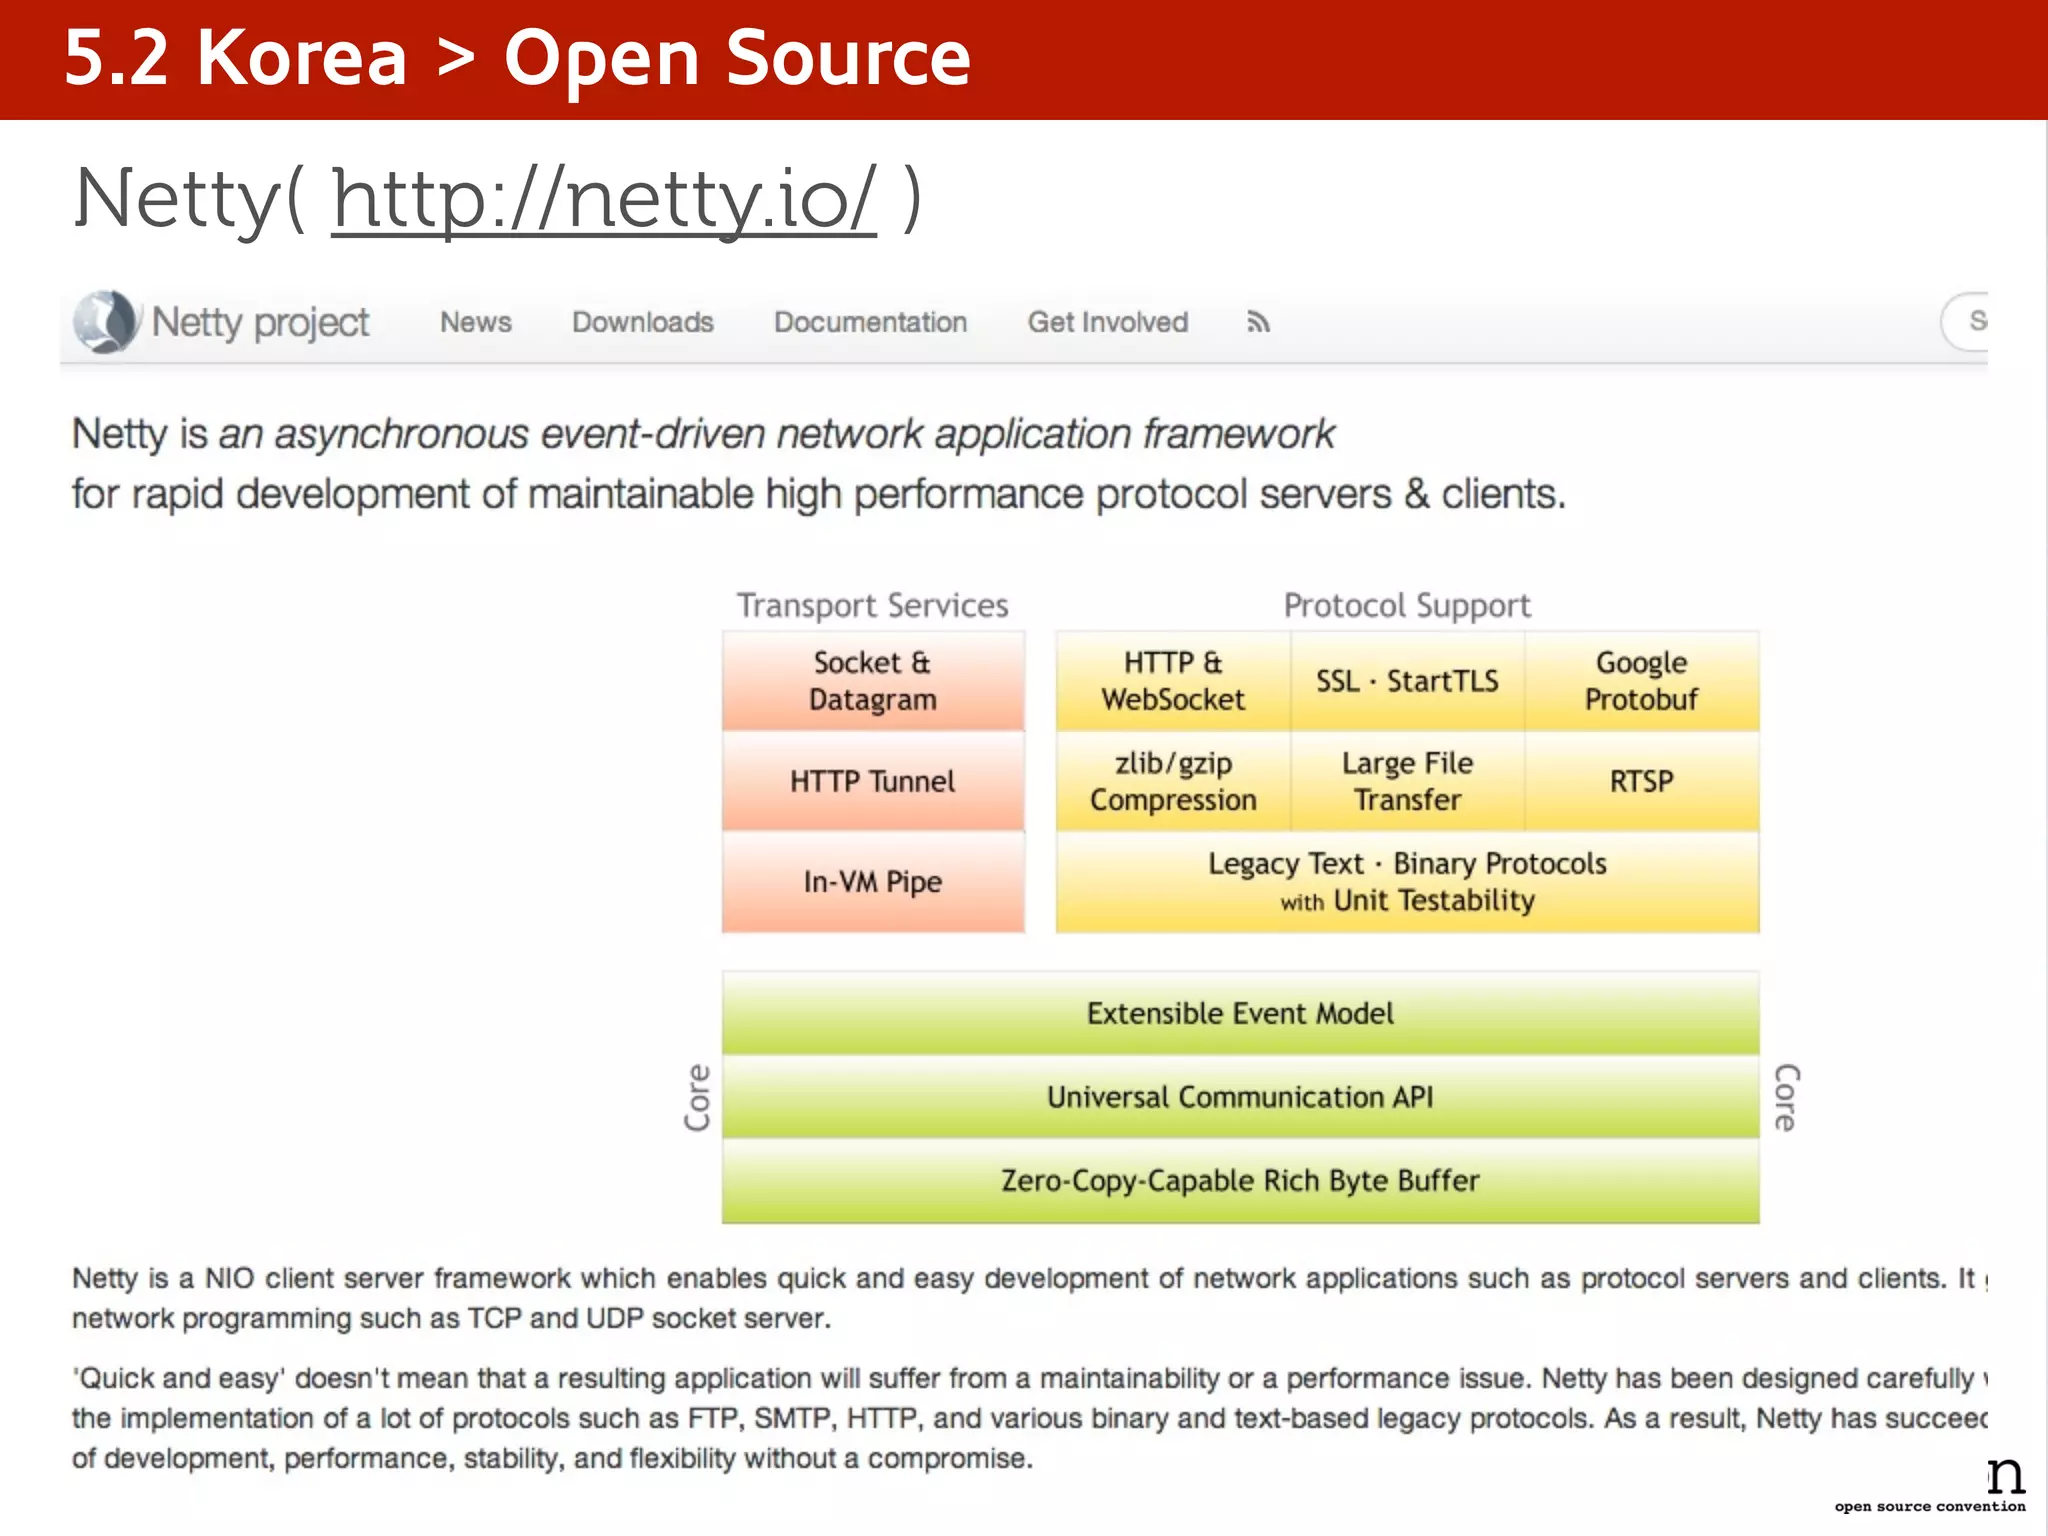Select the Google Protobuf block

click(x=1642, y=681)
